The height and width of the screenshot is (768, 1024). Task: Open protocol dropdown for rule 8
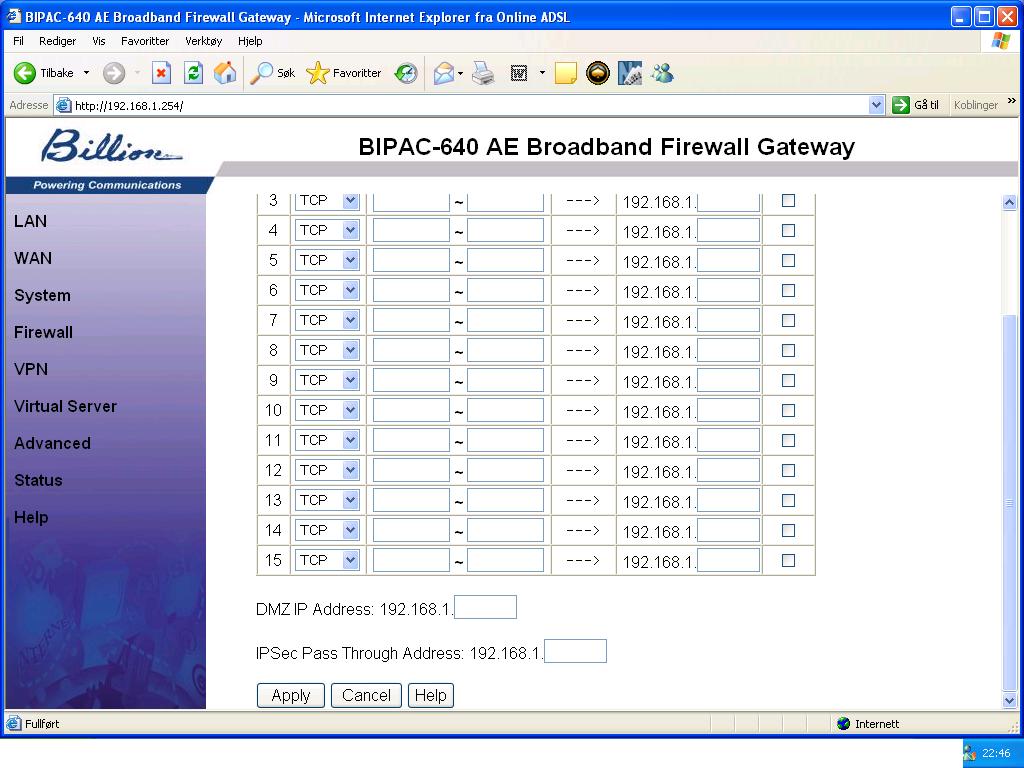pyautogui.click(x=327, y=351)
